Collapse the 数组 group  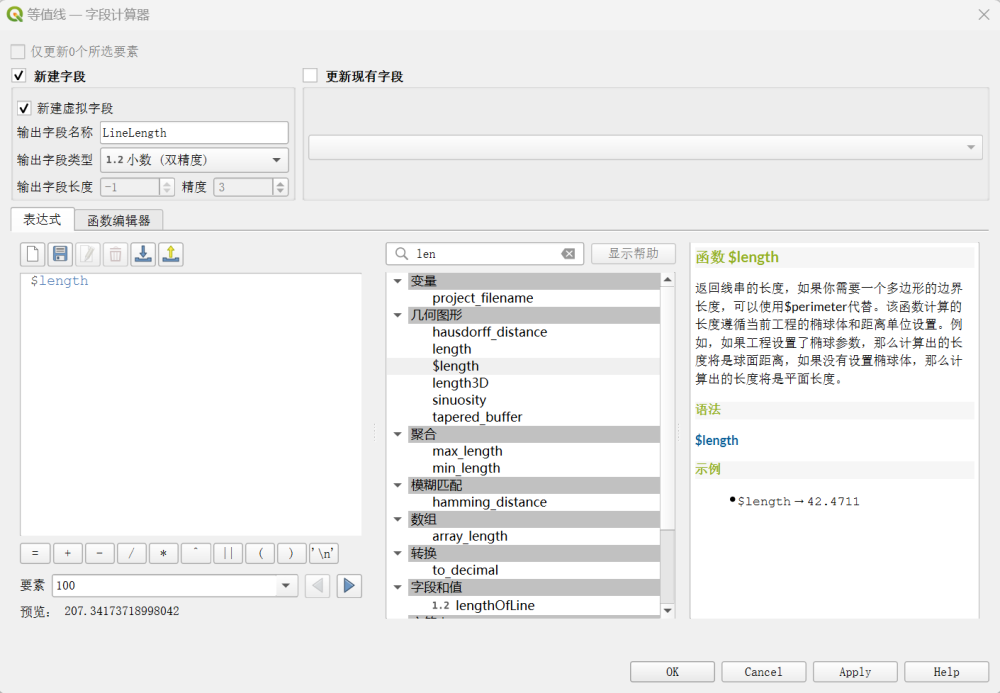(397, 520)
